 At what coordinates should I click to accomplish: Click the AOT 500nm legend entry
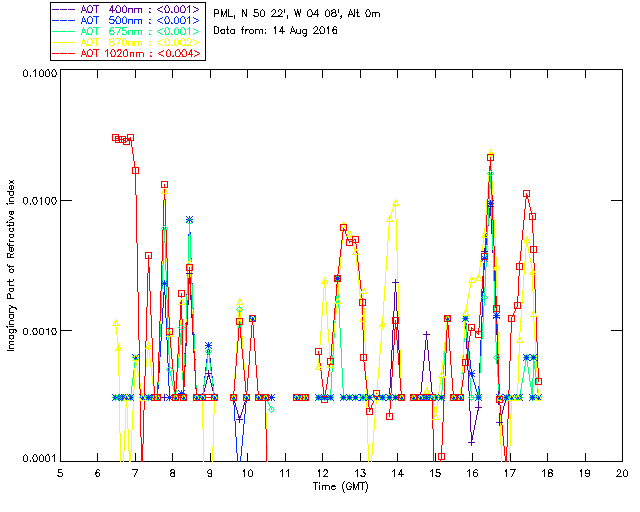pyautogui.click(x=126, y=20)
